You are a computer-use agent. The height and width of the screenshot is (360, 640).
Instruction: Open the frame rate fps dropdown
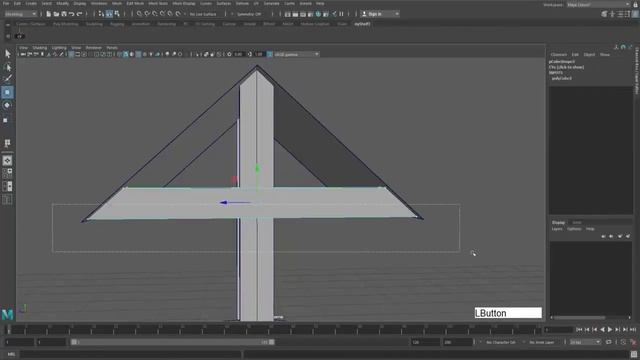click(585, 342)
